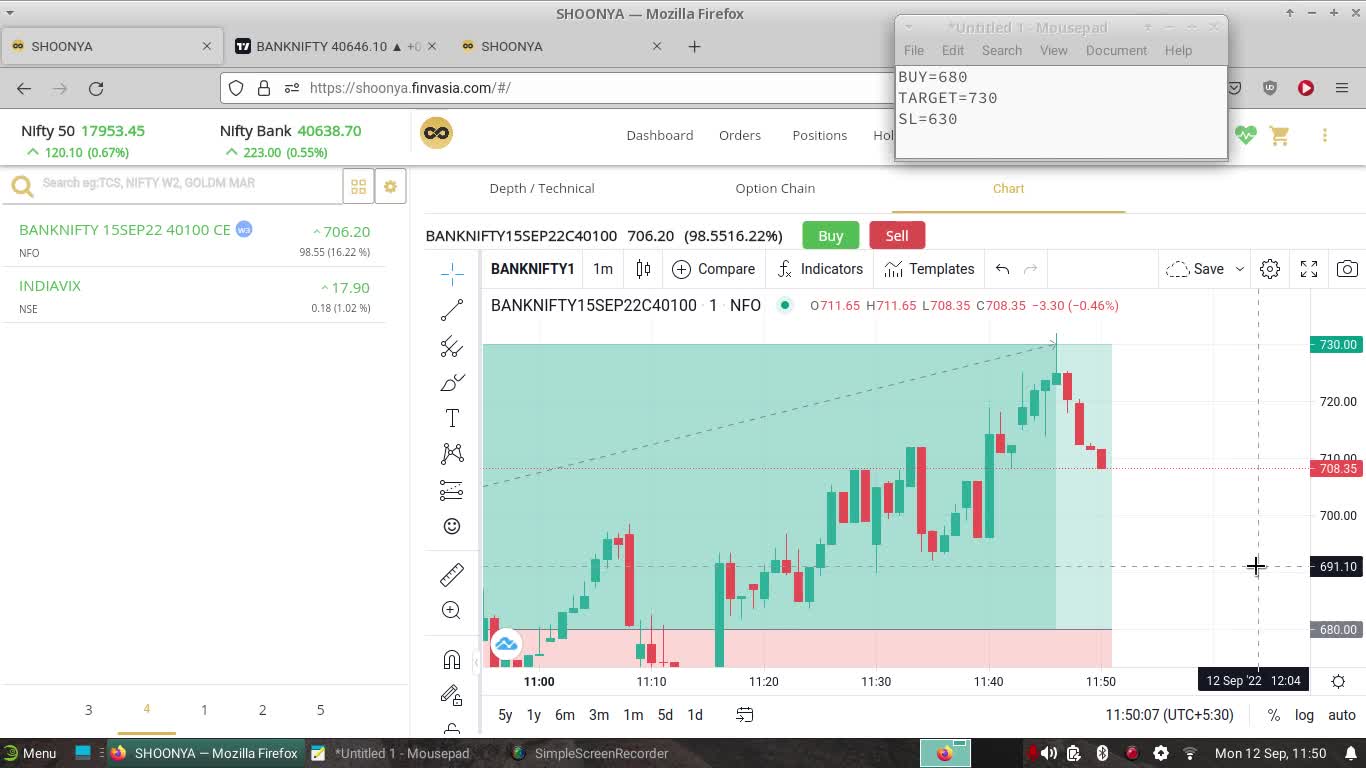Open the prediction and measurement tools
This screenshot has width=1366, height=768.
(x=452, y=490)
